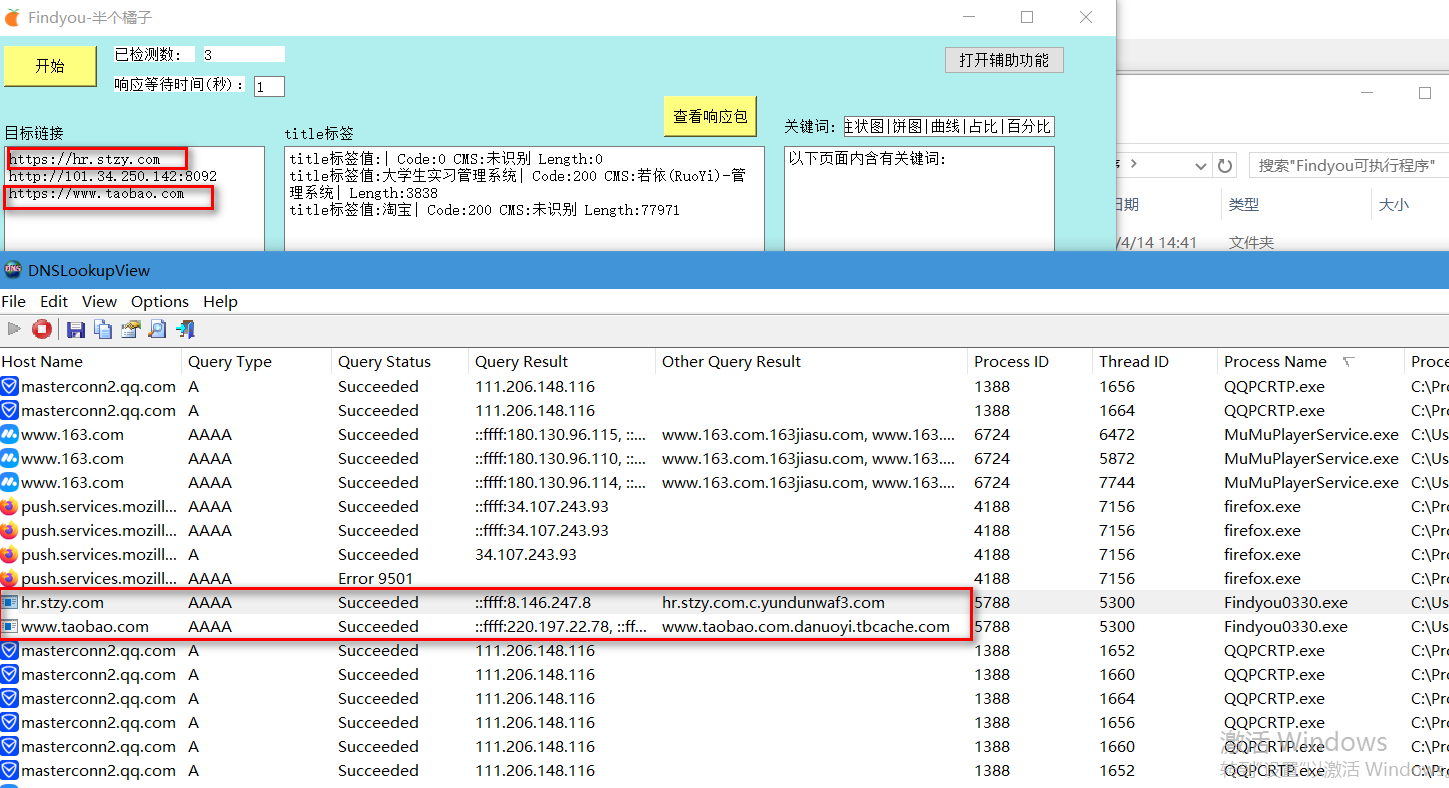Viewport: 1449px width, 788px height.
Task: Click the Error 9501 query status cell
Action: 376,578
